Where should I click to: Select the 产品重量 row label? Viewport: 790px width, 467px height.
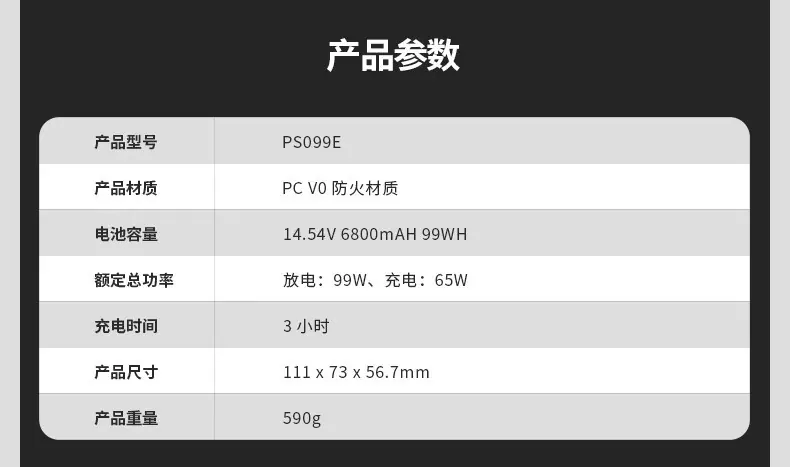[126, 418]
